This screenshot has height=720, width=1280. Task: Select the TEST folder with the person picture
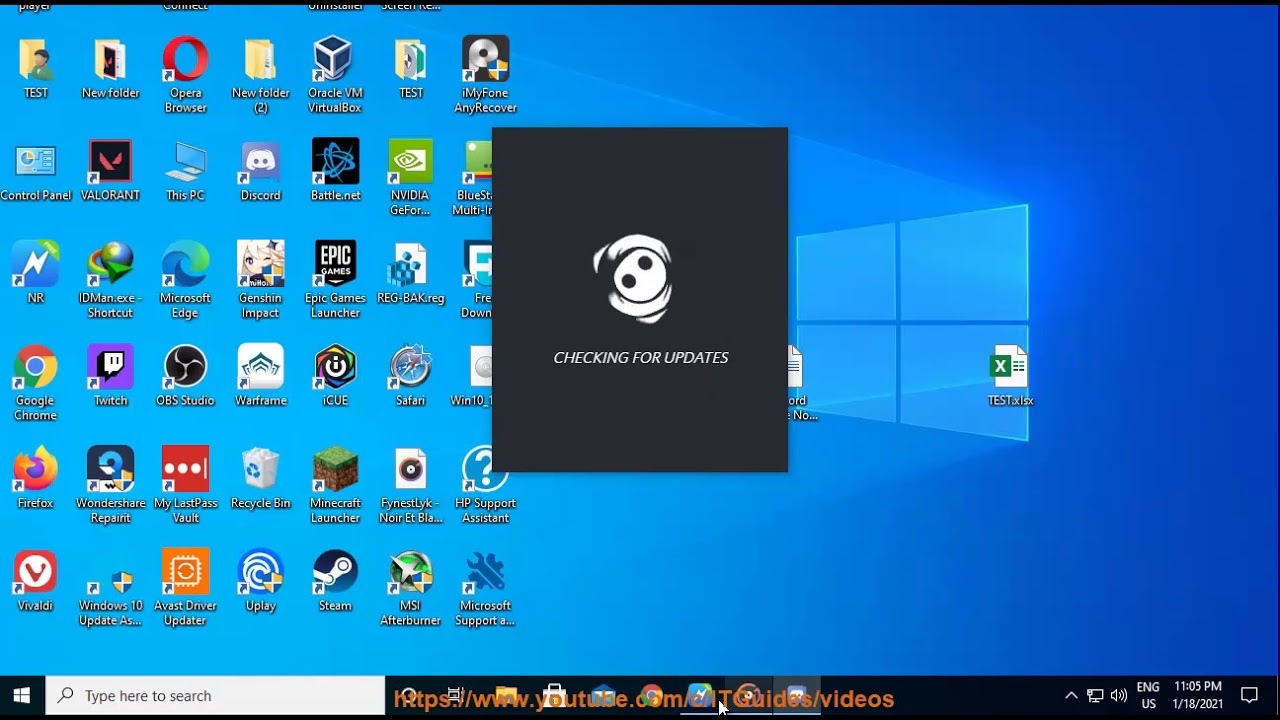(x=35, y=68)
